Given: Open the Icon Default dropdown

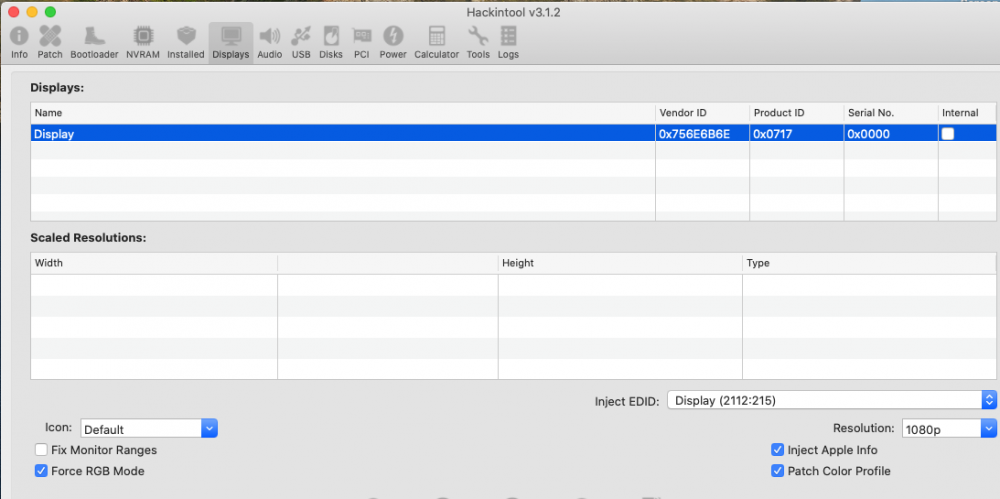Looking at the screenshot, I should pyautogui.click(x=148, y=429).
